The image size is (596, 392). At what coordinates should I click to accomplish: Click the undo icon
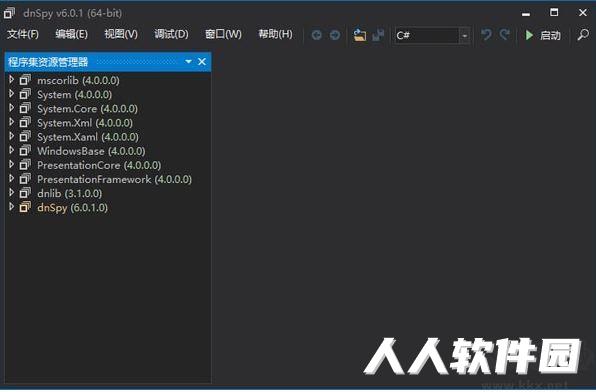tap(486, 35)
